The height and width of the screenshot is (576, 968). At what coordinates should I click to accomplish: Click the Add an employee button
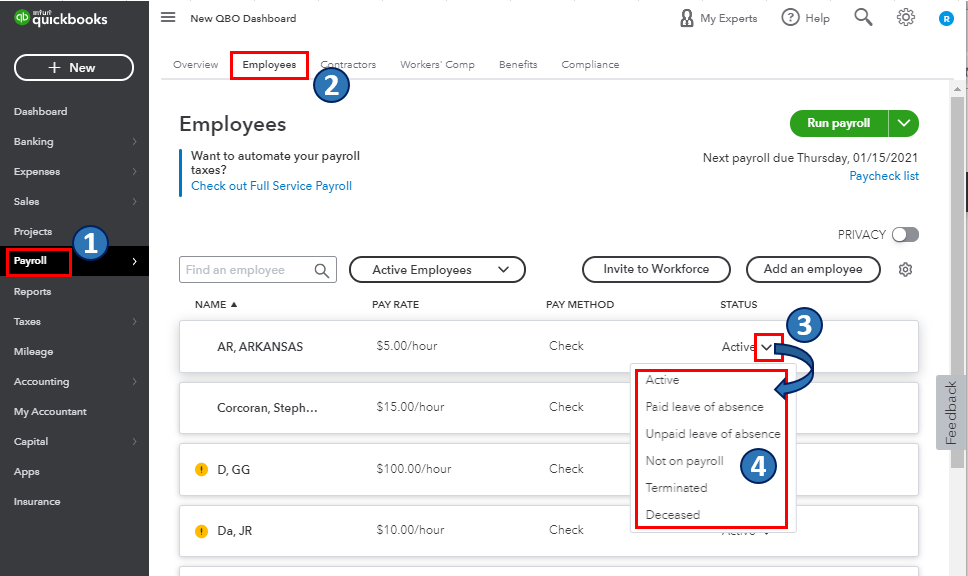pyautogui.click(x=813, y=269)
